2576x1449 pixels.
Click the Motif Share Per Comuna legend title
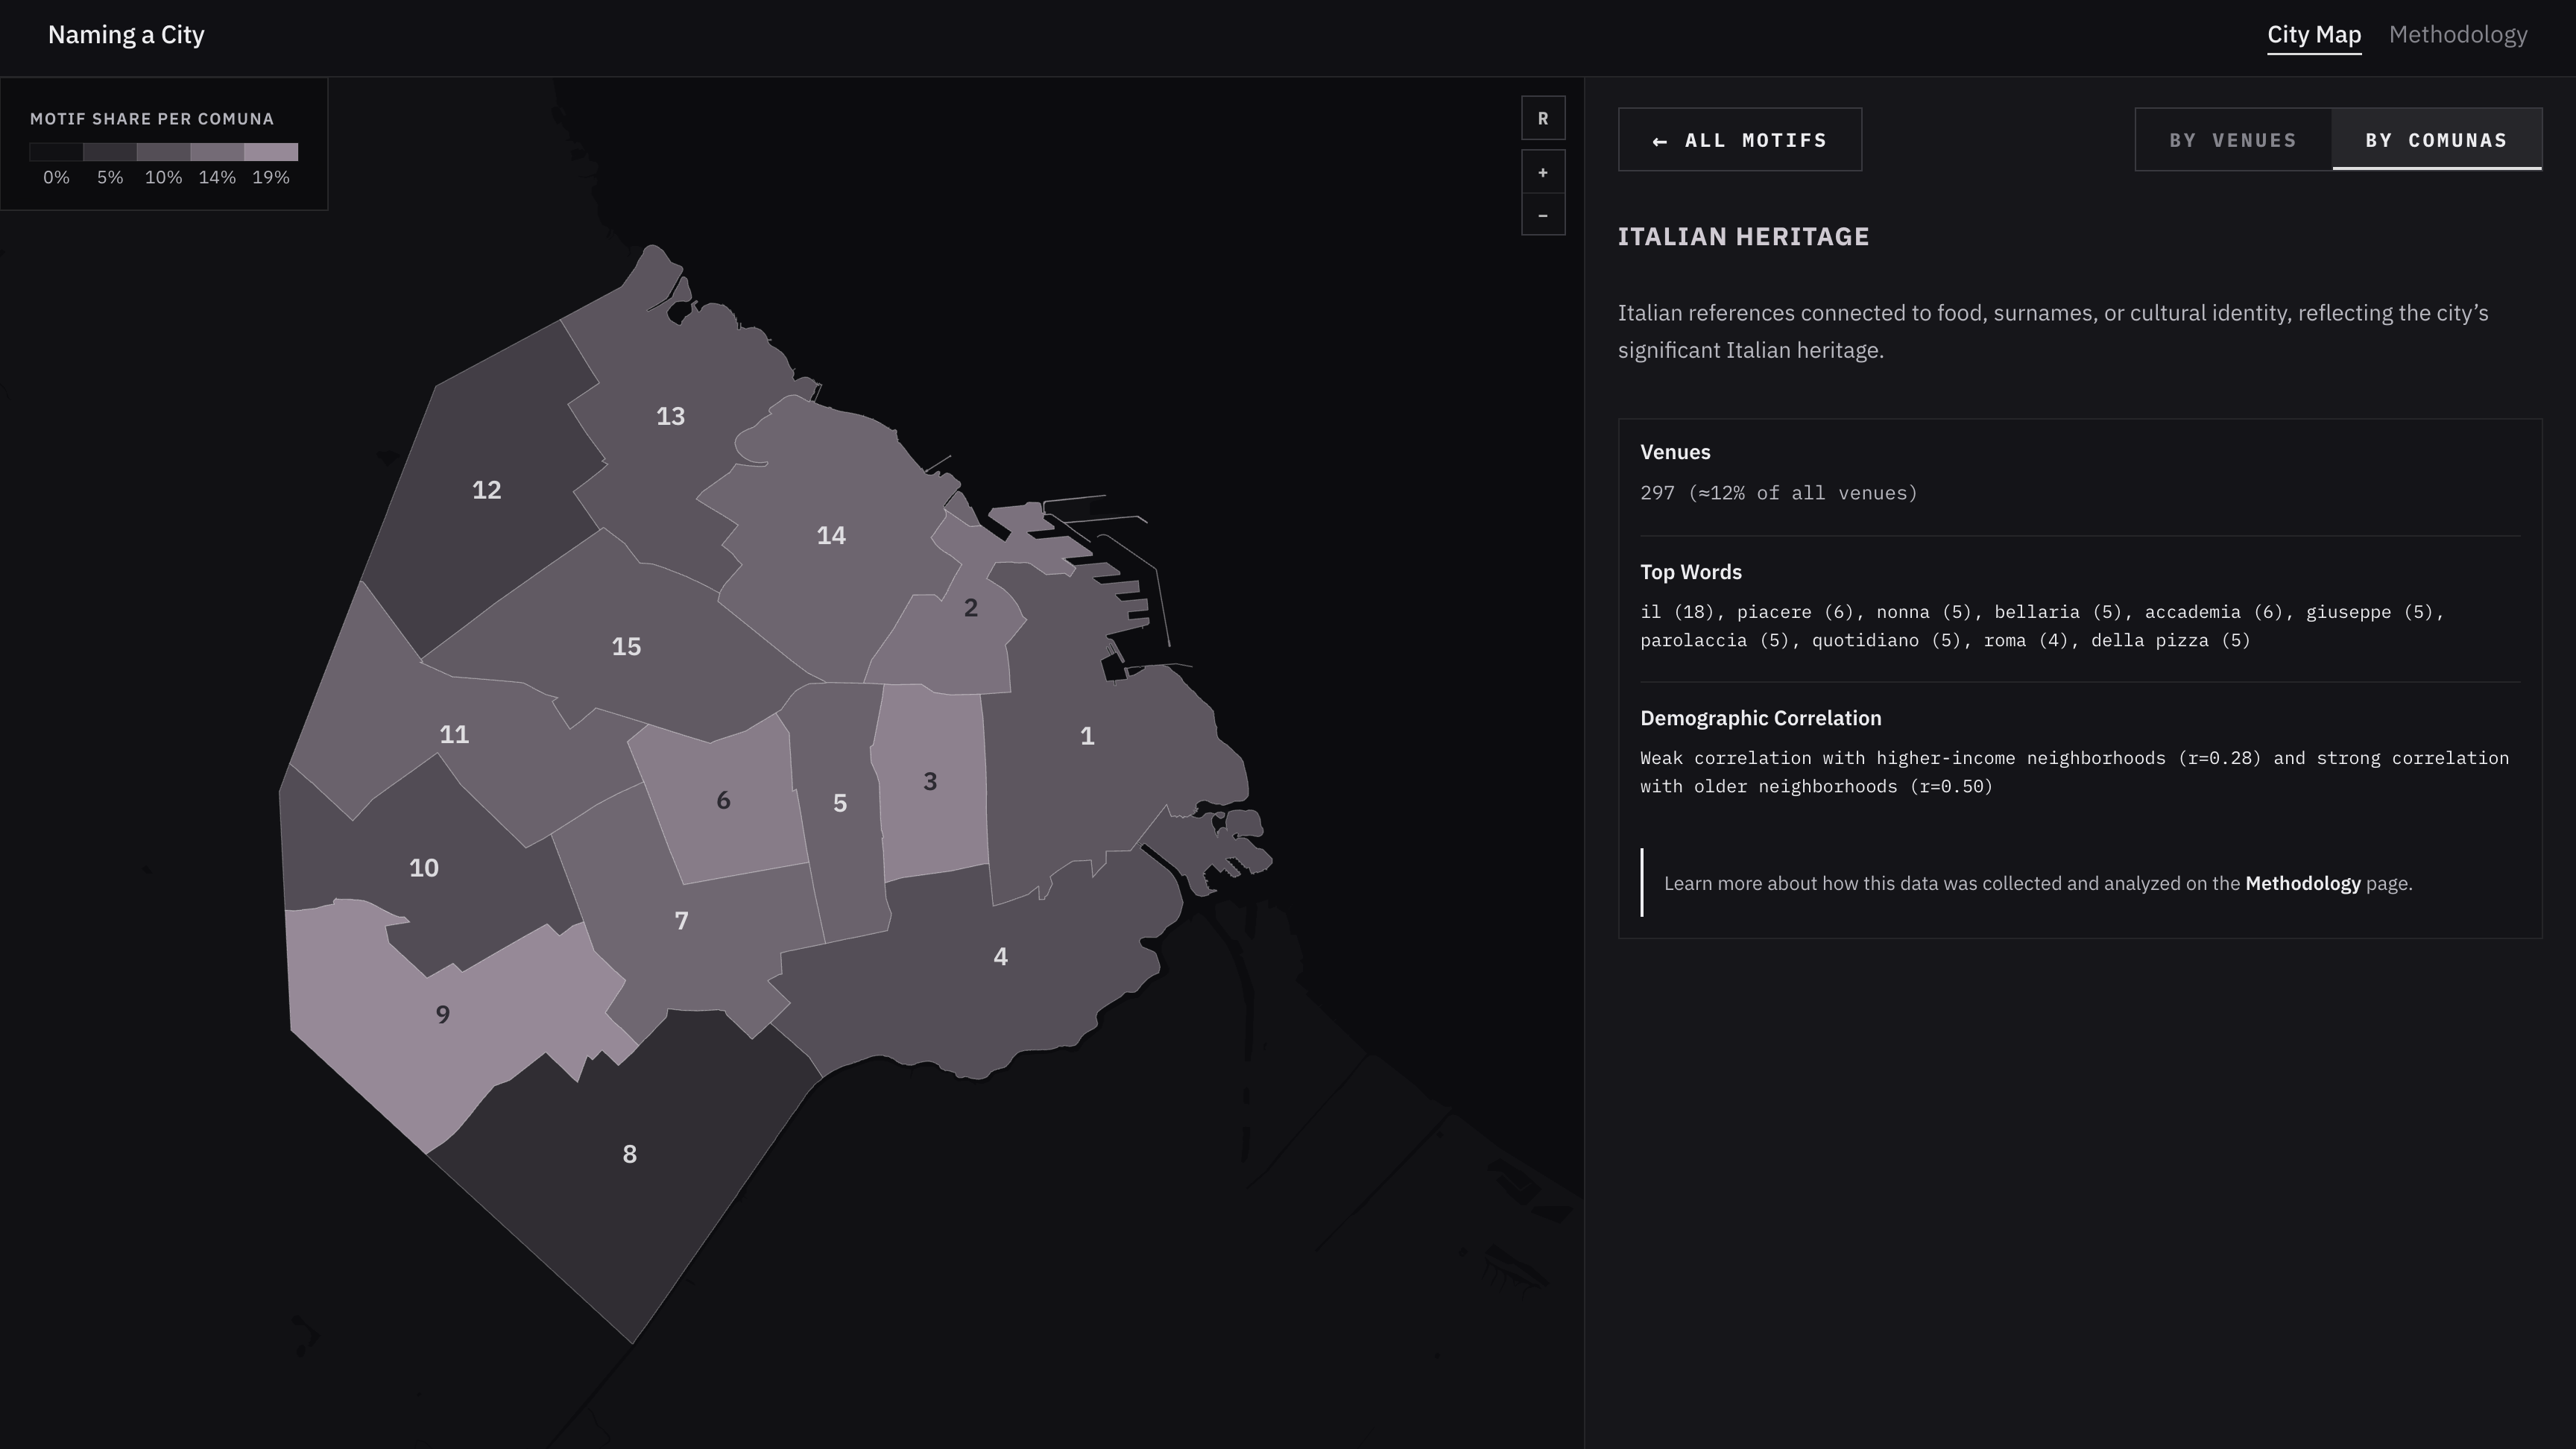point(152,119)
